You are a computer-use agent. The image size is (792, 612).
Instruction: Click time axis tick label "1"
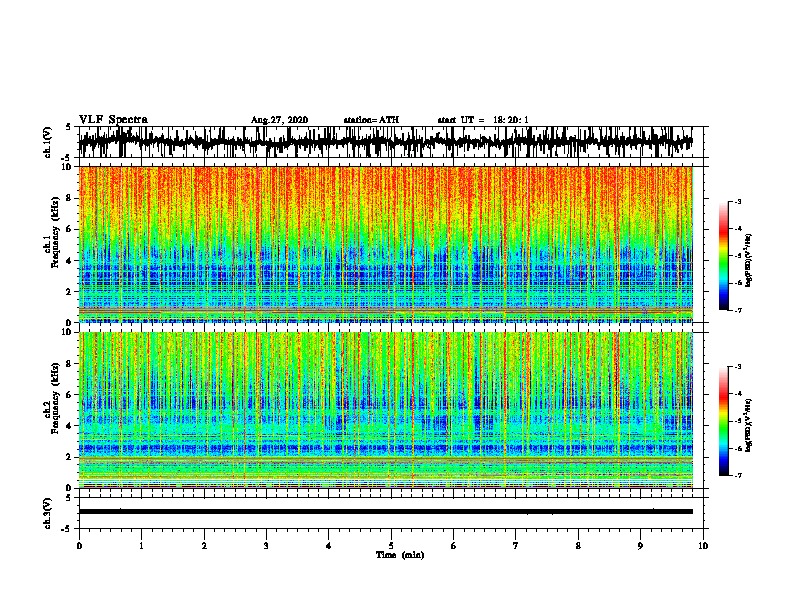tap(141, 546)
